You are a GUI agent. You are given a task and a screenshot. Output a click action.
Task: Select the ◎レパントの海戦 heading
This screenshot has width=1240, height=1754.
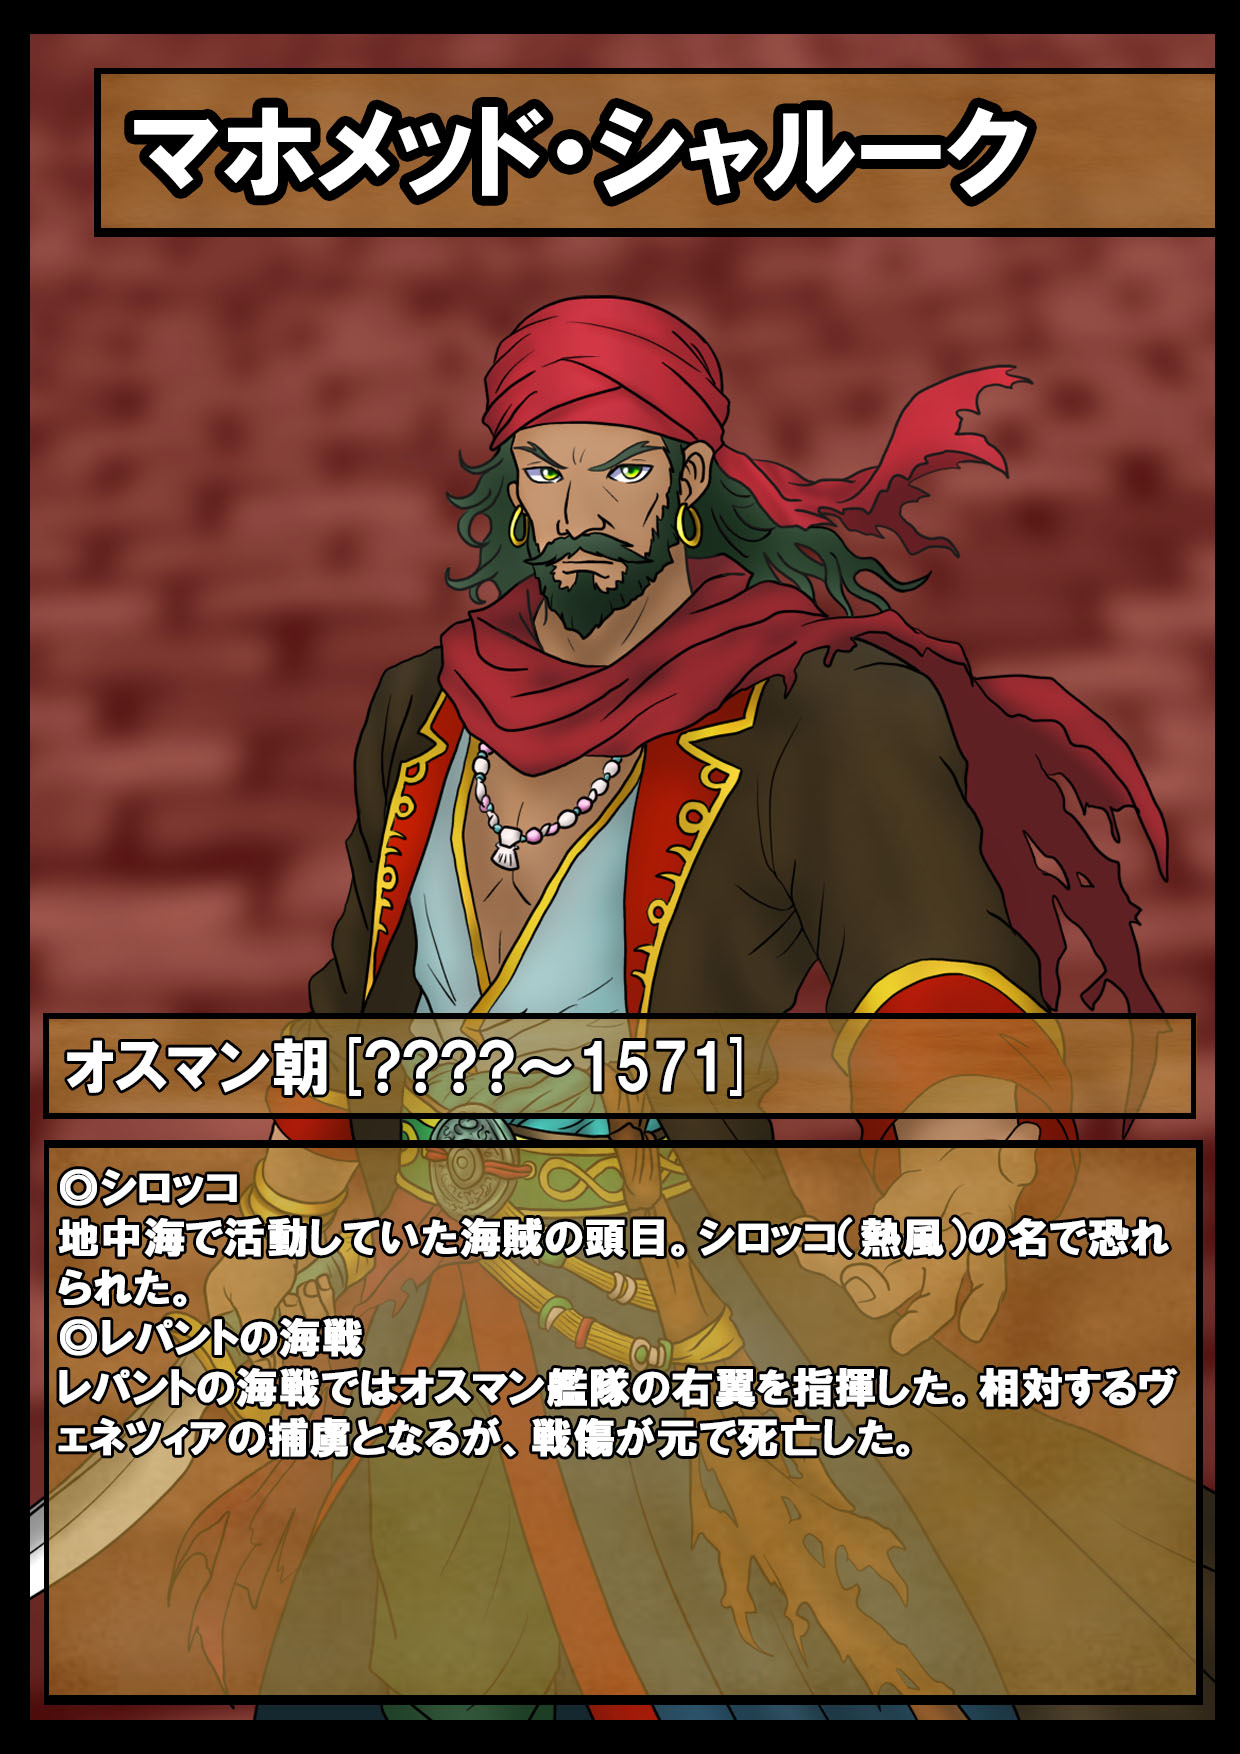tap(211, 1337)
